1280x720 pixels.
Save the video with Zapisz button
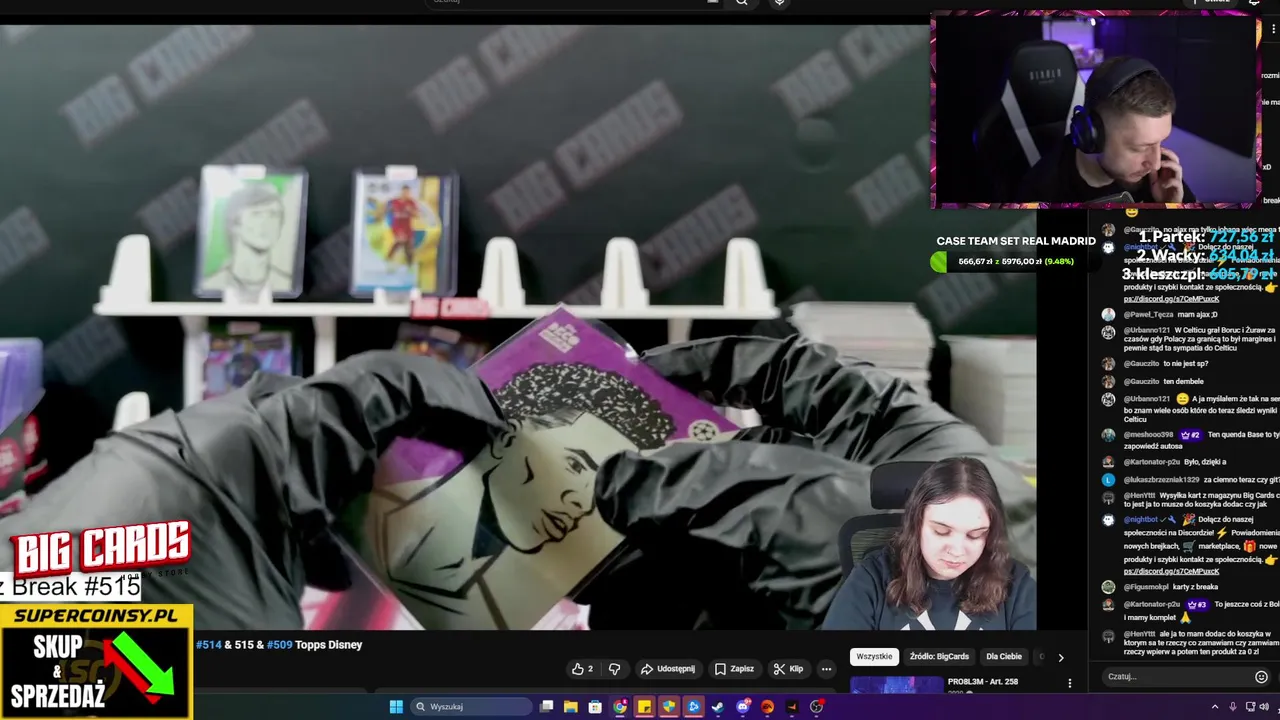click(734, 669)
